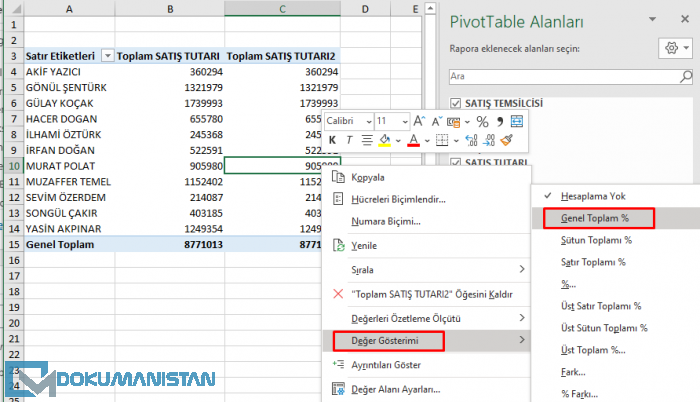Open the gear tools menu in PivotTable pane
Screen dimensions: 700x402
pos(675,48)
